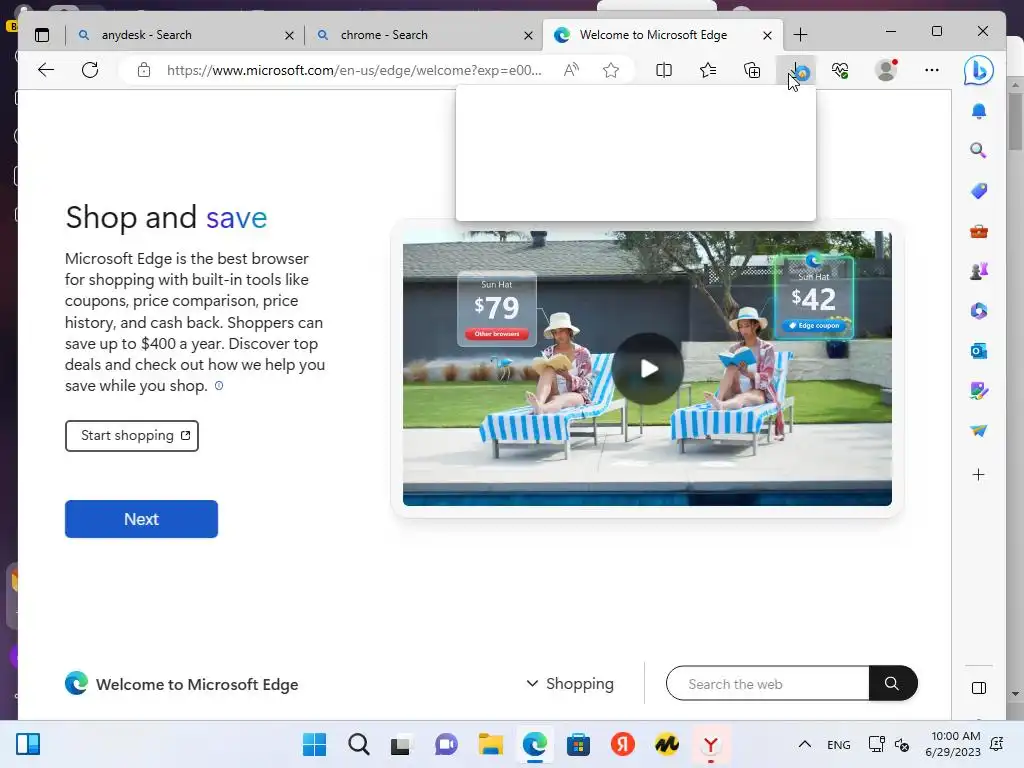
Task: Open ENG language switcher
Action: [x=839, y=744]
